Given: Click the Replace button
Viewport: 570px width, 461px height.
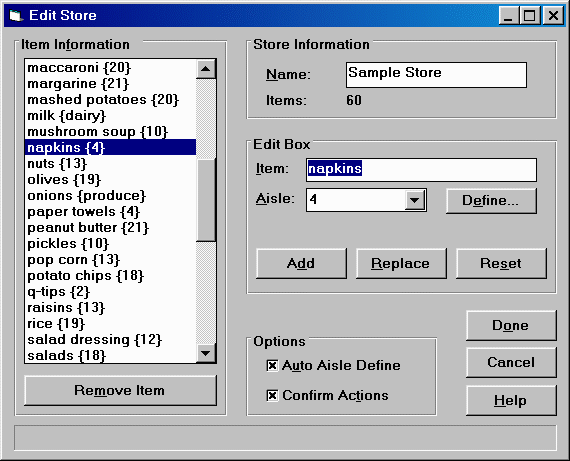Looking at the screenshot, I should point(401,263).
